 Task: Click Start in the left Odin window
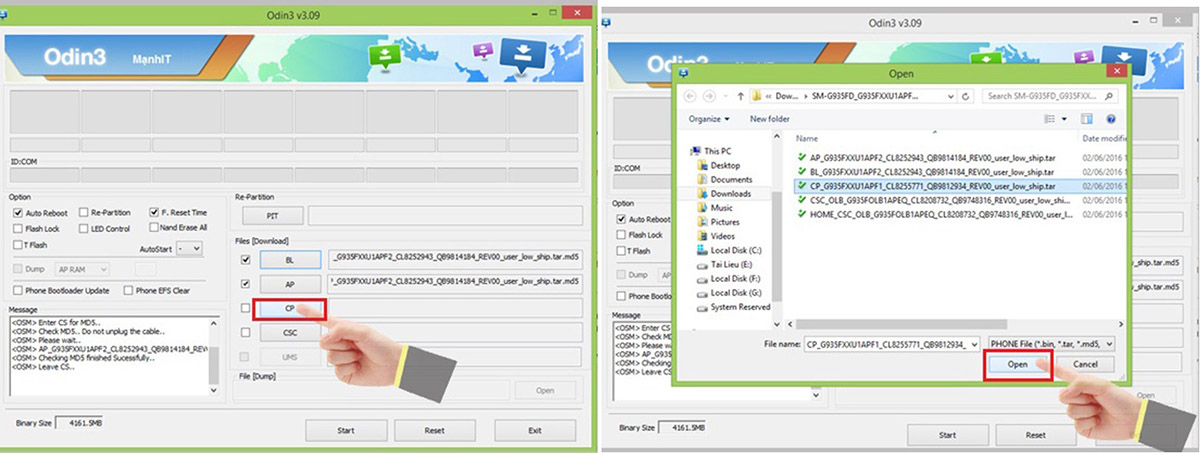click(x=346, y=430)
